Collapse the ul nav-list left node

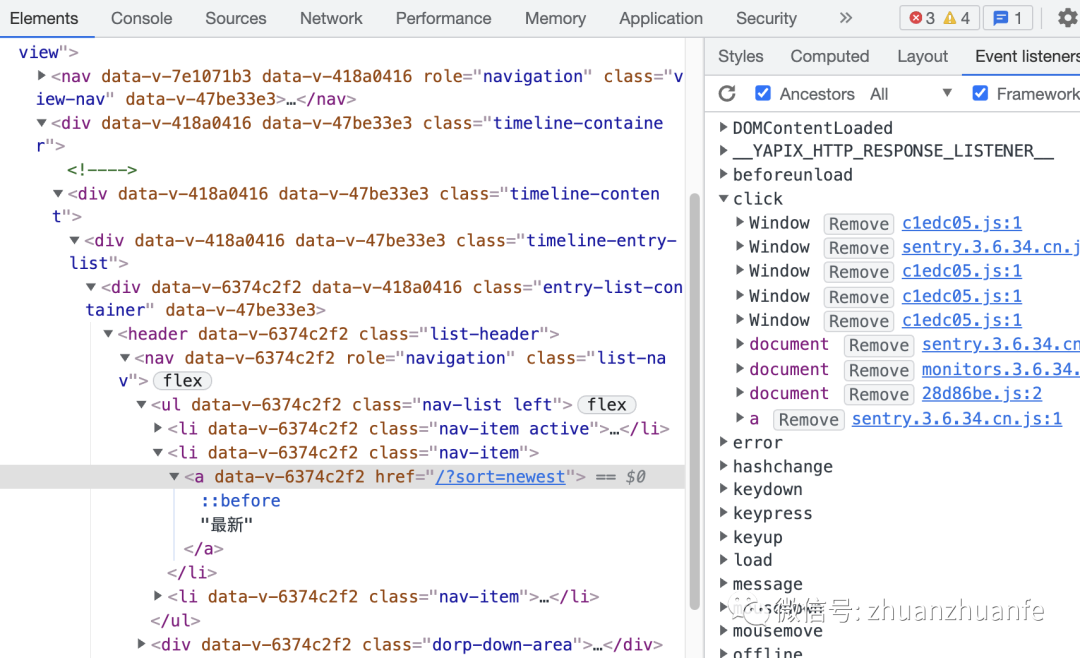[141, 404]
